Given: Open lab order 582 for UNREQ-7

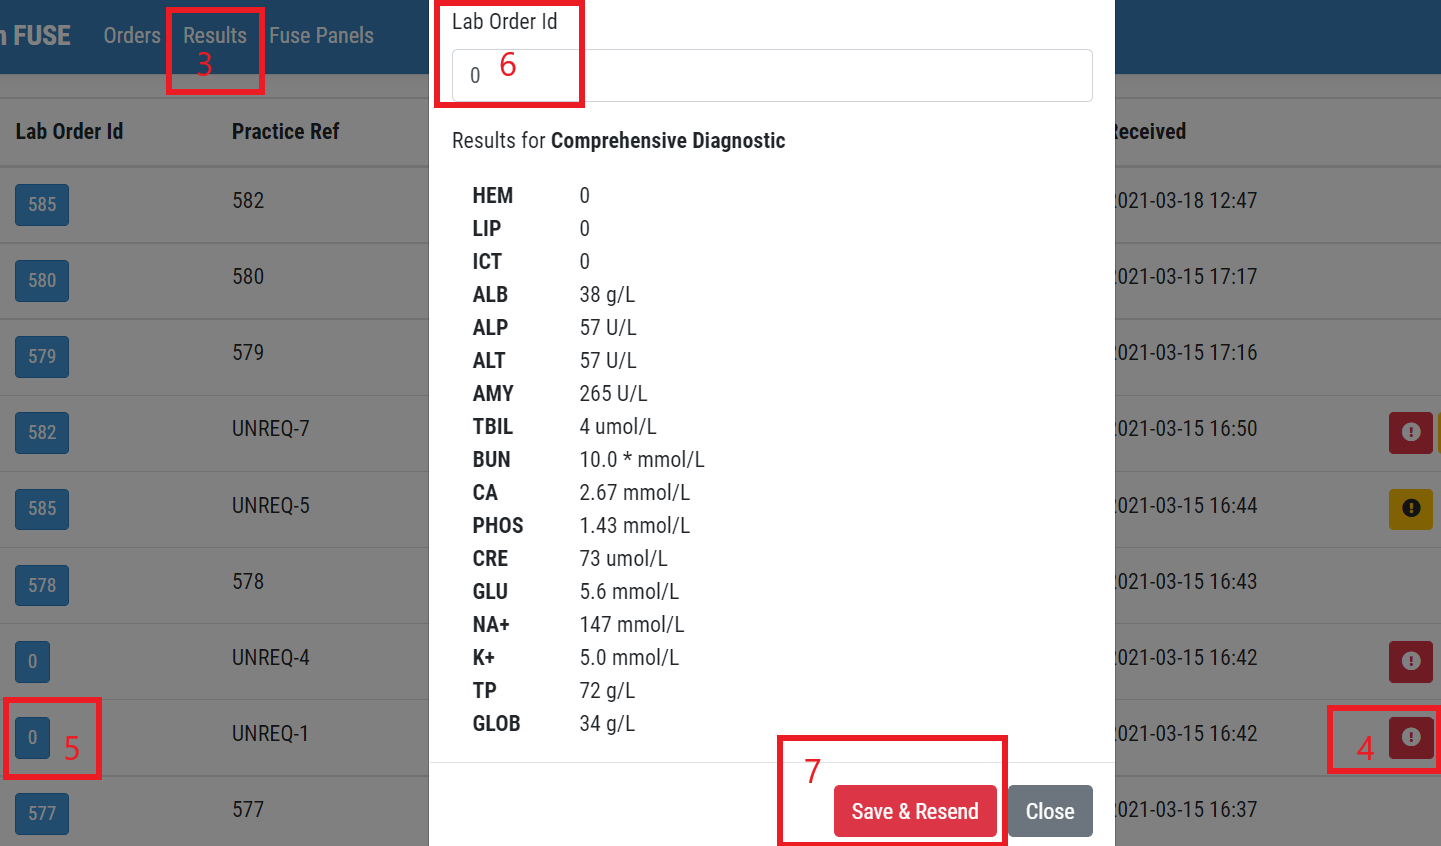Looking at the screenshot, I should 42,432.
